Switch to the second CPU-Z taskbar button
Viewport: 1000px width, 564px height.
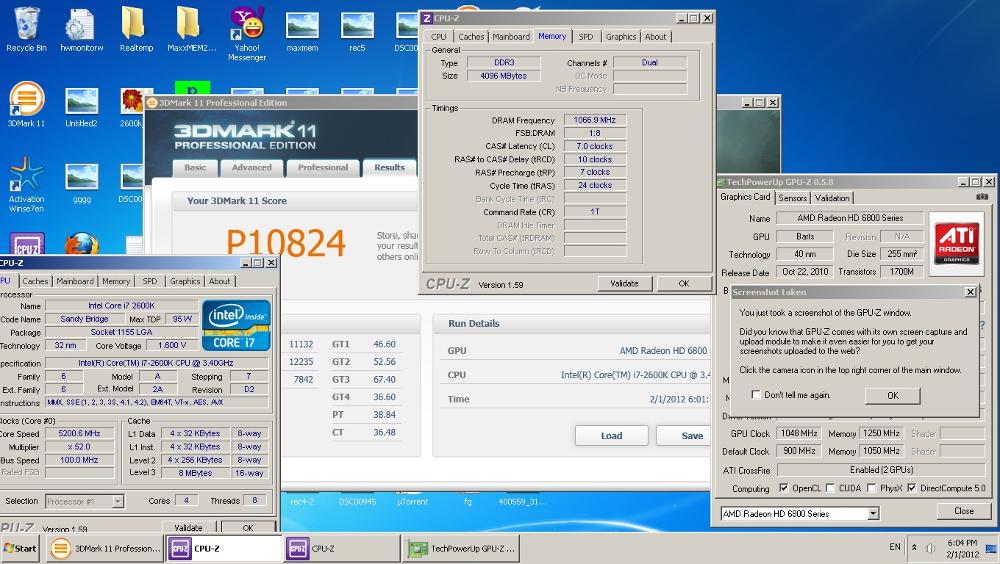tap(343, 548)
